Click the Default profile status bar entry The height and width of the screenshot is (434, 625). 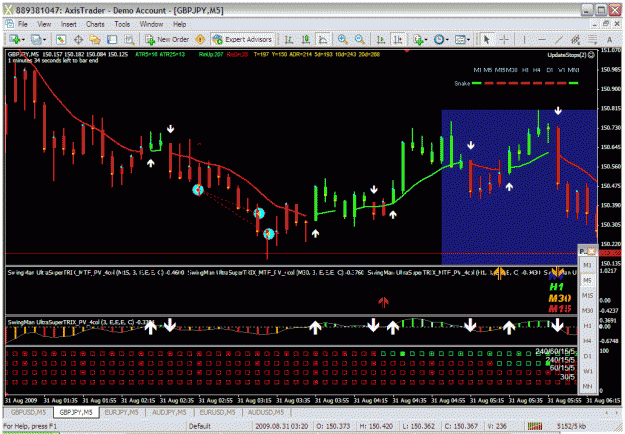pos(199,426)
